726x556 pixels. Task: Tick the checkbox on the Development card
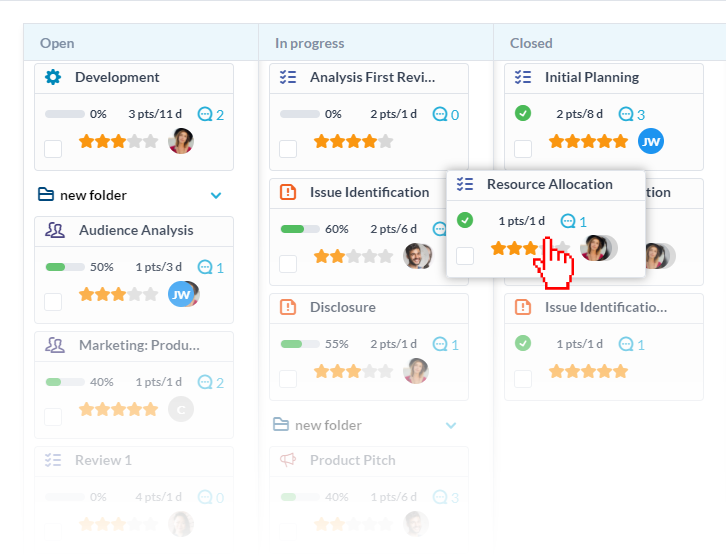(53, 149)
